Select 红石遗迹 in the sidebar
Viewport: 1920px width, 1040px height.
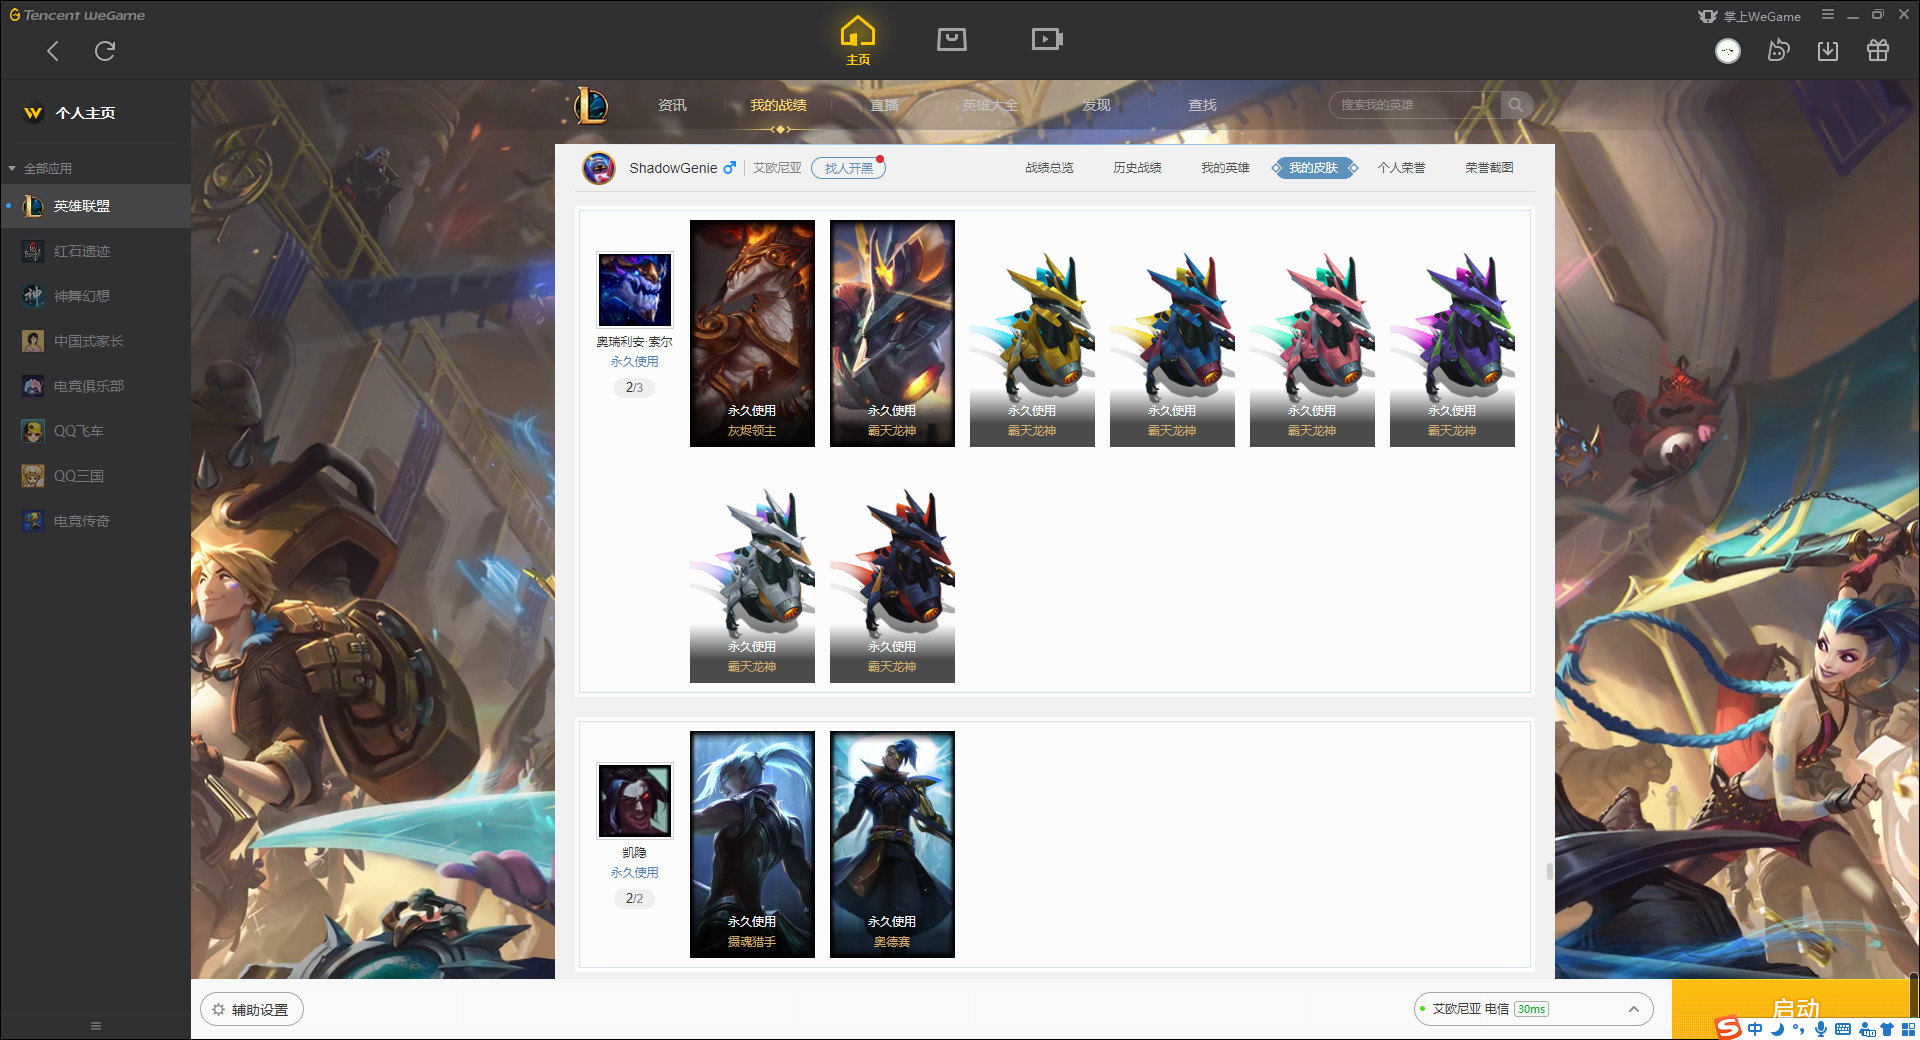pyautogui.click(x=95, y=251)
